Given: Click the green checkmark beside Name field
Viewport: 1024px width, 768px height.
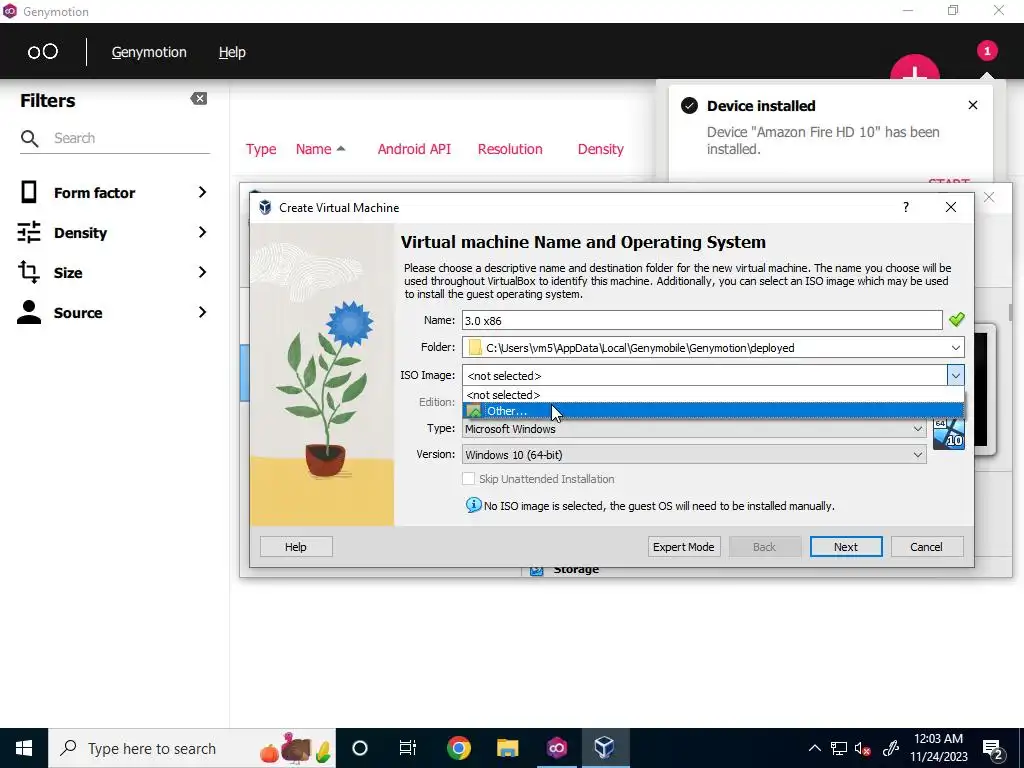Looking at the screenshot, I should tap(956, 319).
